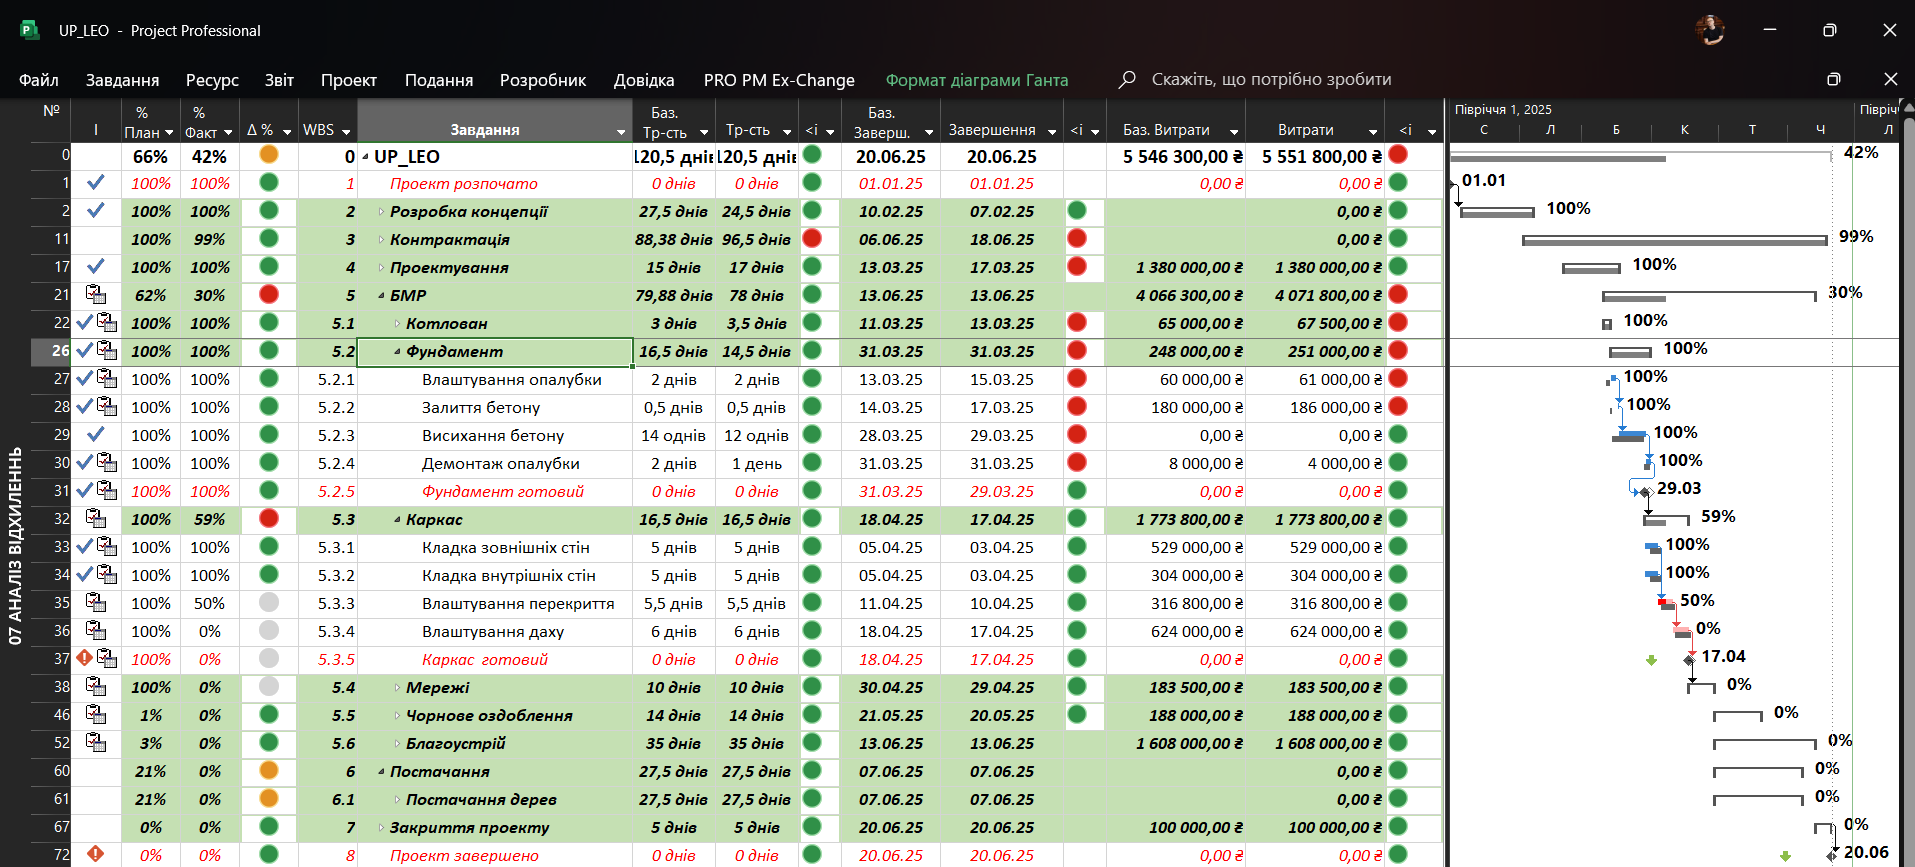Click the red Δ% status circle for БМР

268,295
